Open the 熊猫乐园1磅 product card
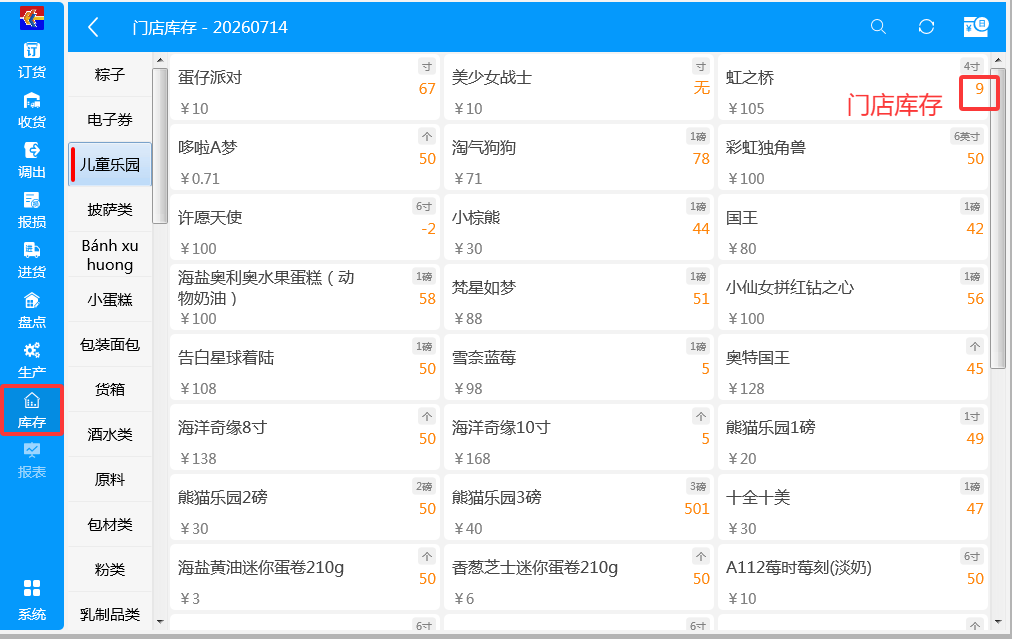The width and height of the screenshot is (1012, 639). [853, 438]
